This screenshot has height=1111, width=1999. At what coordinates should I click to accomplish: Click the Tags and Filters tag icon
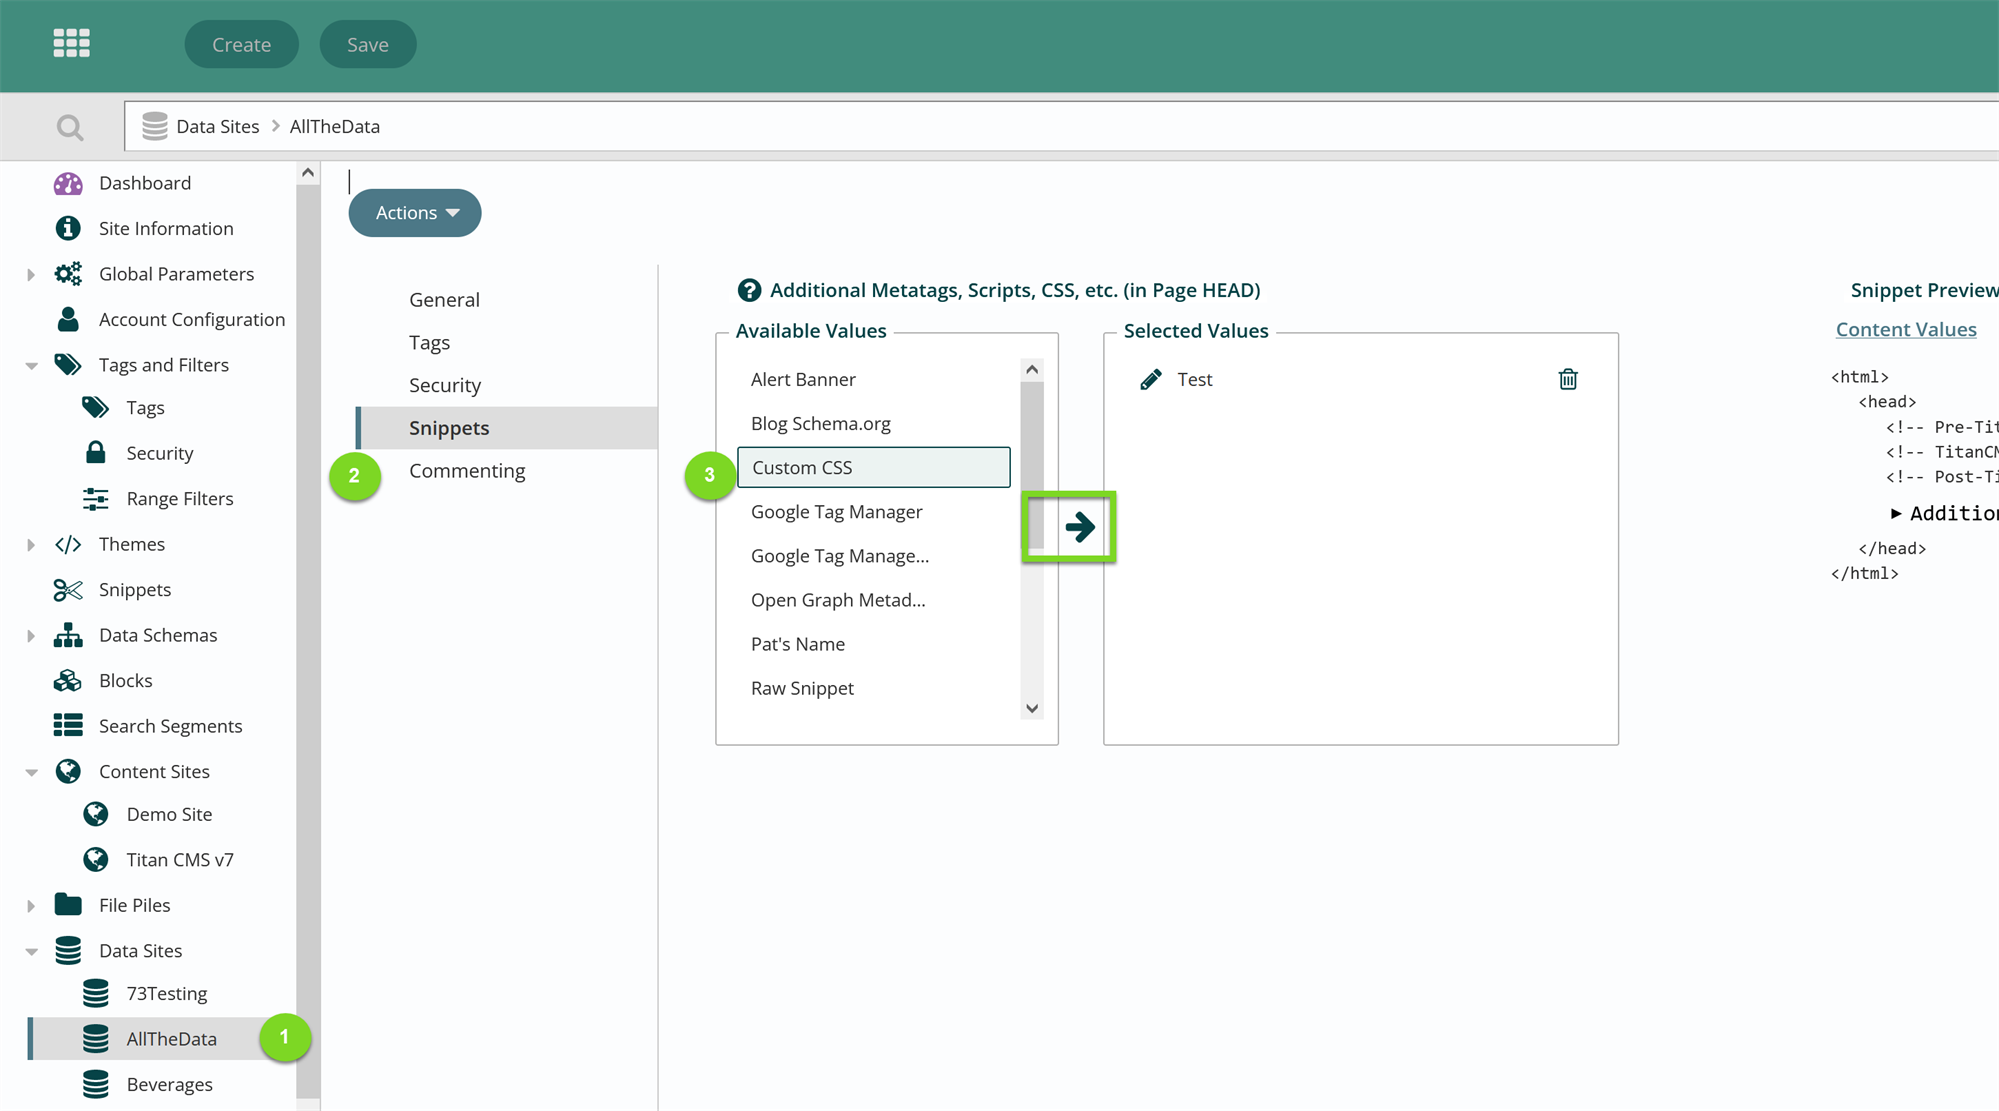[x=68, y=364]
